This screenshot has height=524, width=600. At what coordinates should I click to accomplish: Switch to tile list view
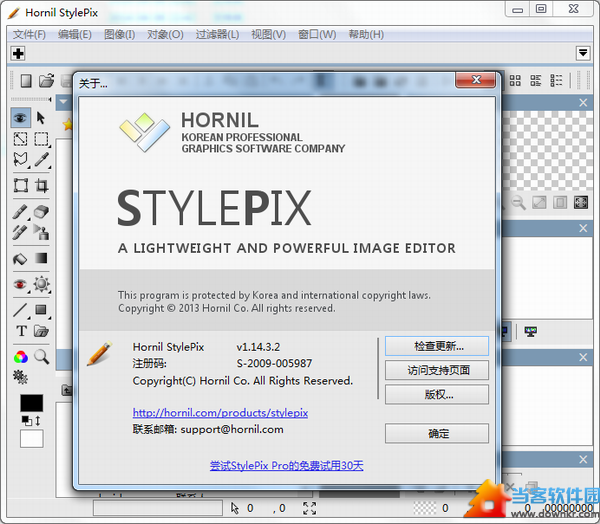click(536, 80)
